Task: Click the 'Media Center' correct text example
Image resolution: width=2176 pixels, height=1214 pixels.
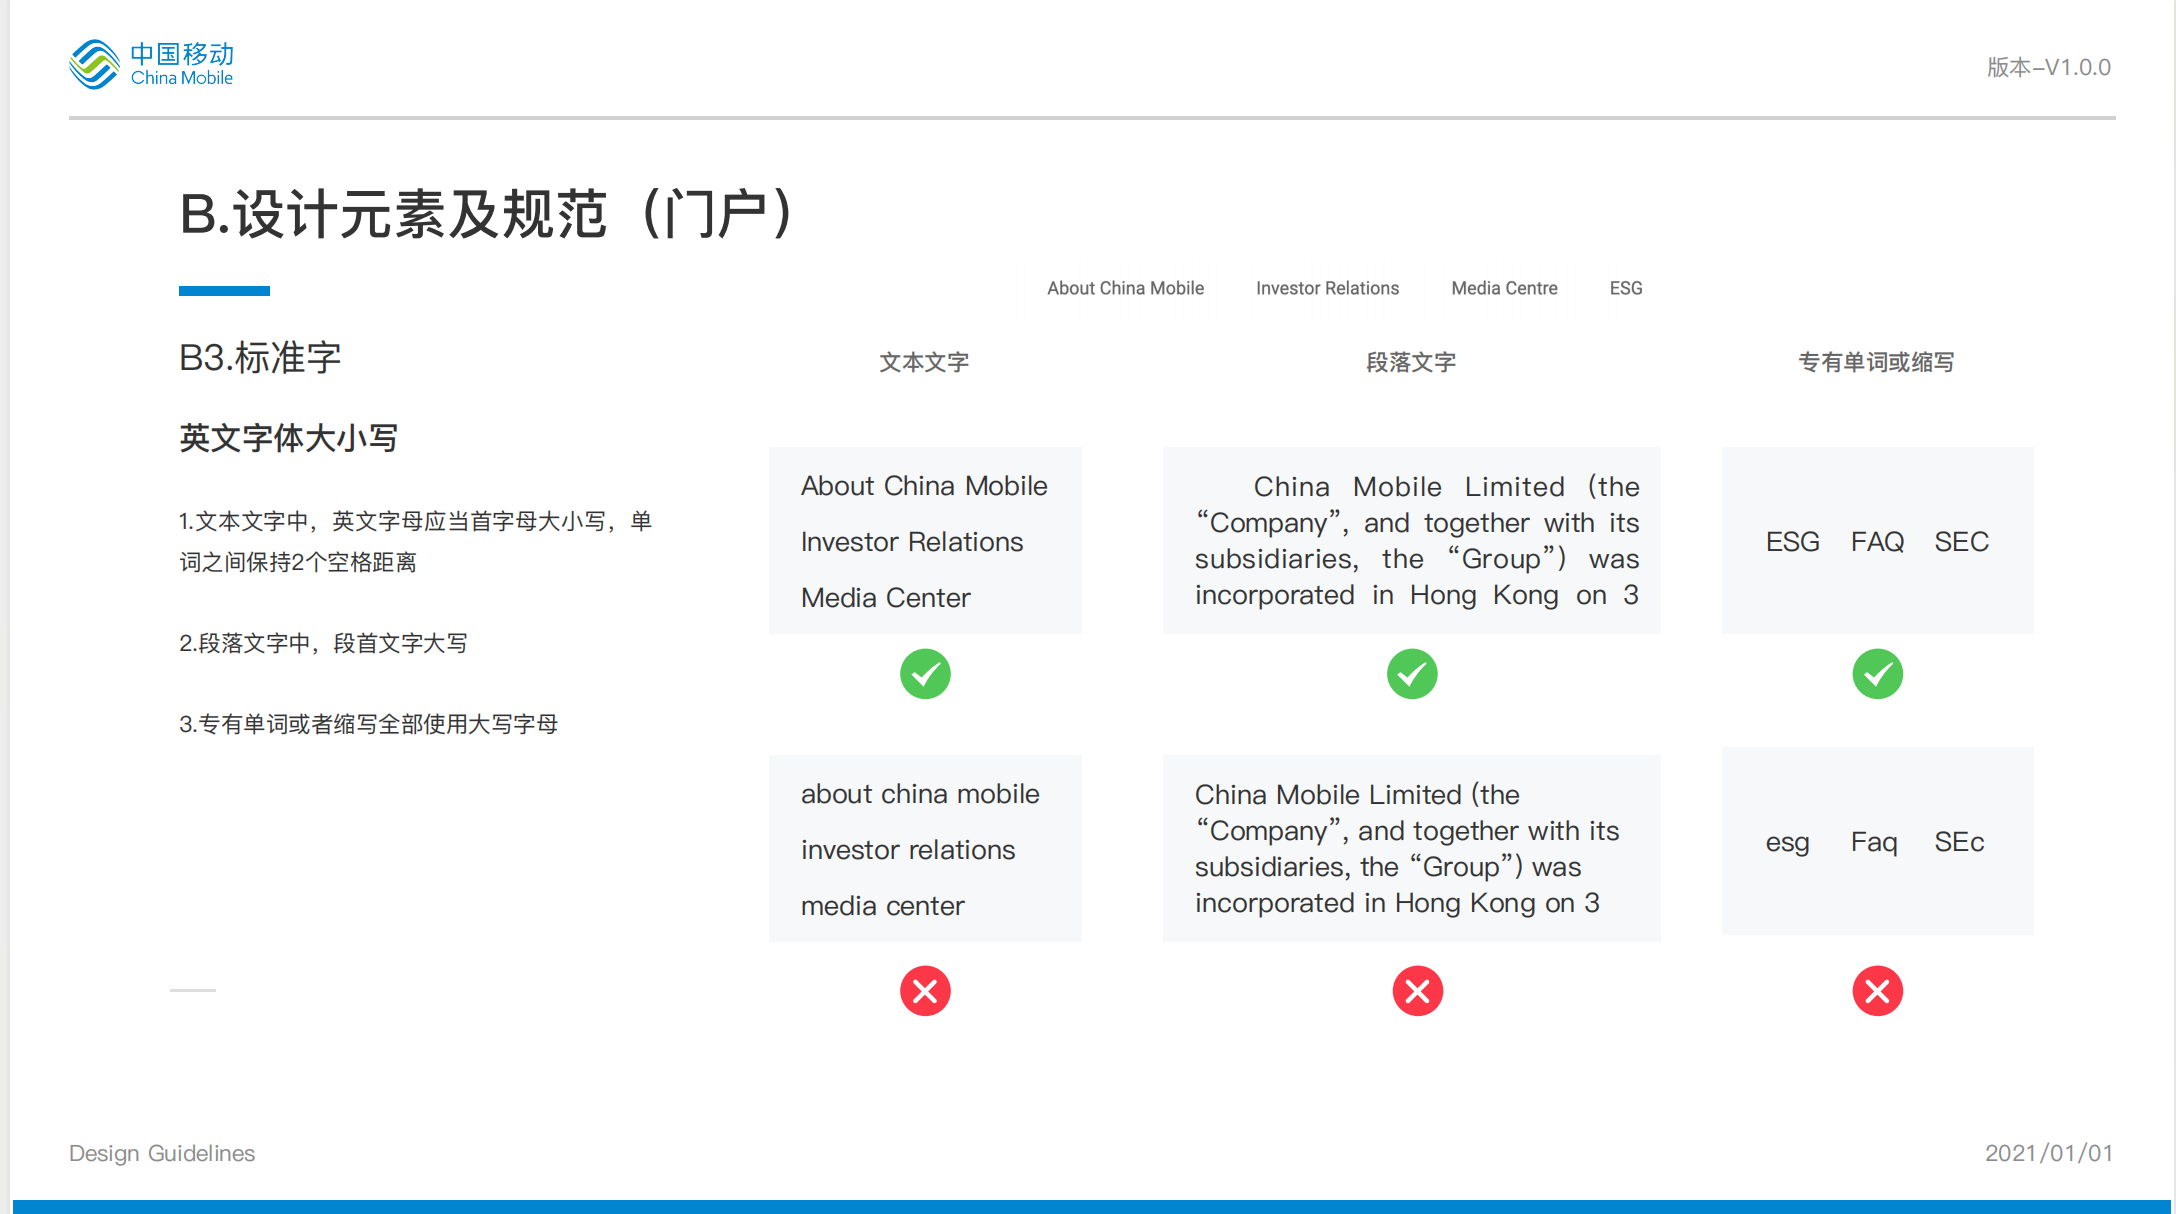Action: point(885,598)
